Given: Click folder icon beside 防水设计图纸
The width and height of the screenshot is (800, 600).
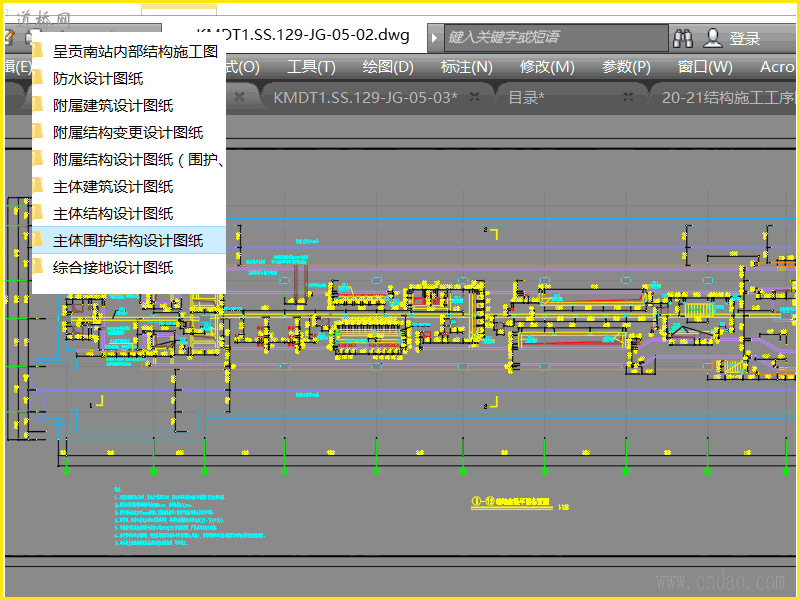Looking at the screenshot, I should pyautogui.click(x=37, y=78).
